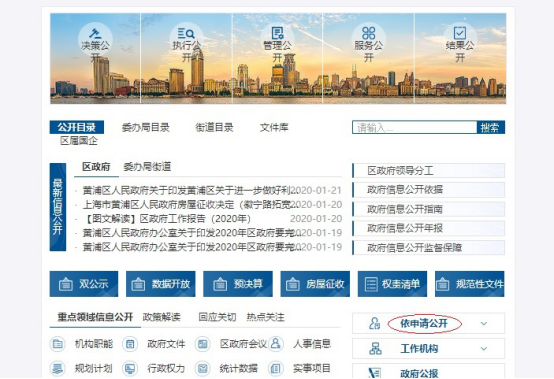554x379 pixels.
Task: Select the 政策解读 tab
Action: [x=161, y=317]
